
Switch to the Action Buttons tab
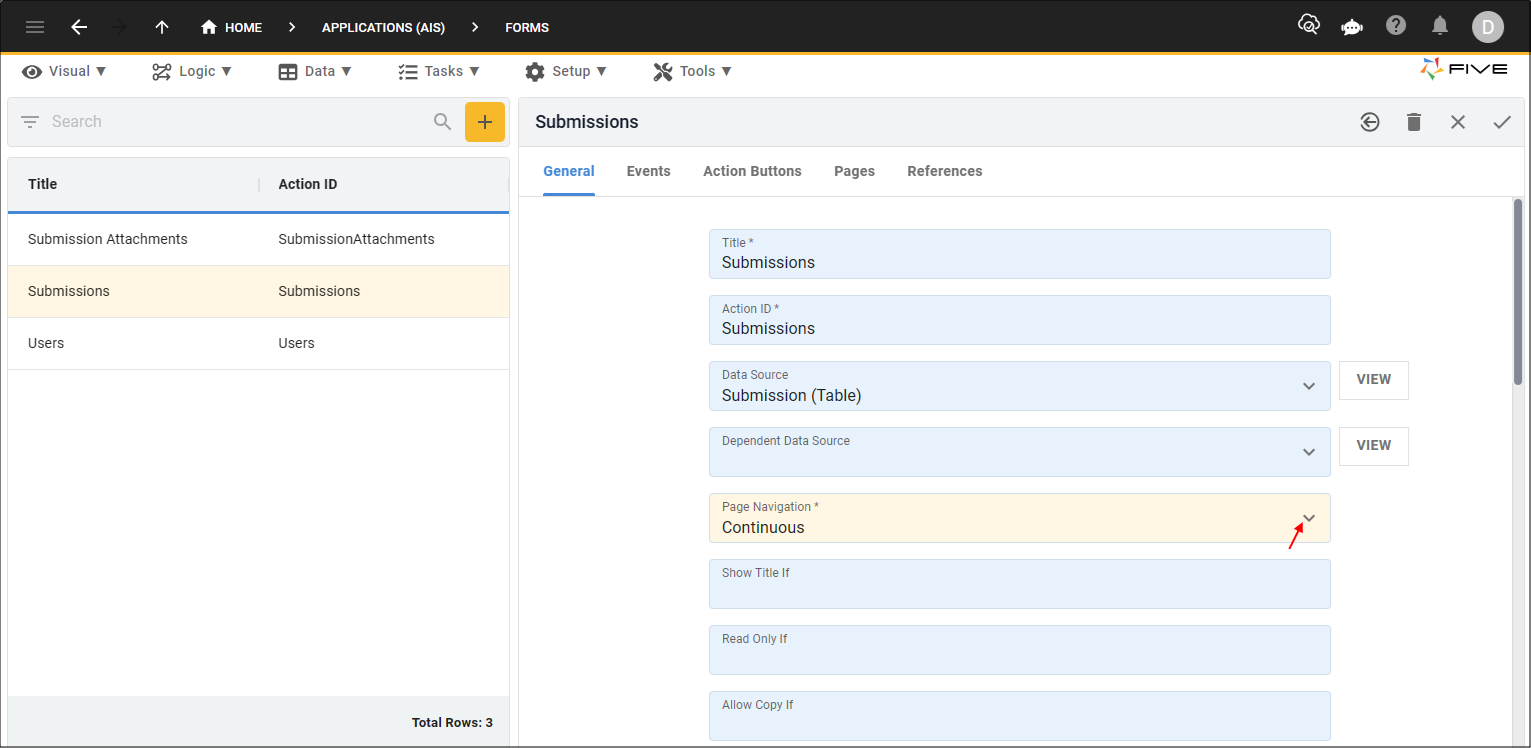(752, 171)
